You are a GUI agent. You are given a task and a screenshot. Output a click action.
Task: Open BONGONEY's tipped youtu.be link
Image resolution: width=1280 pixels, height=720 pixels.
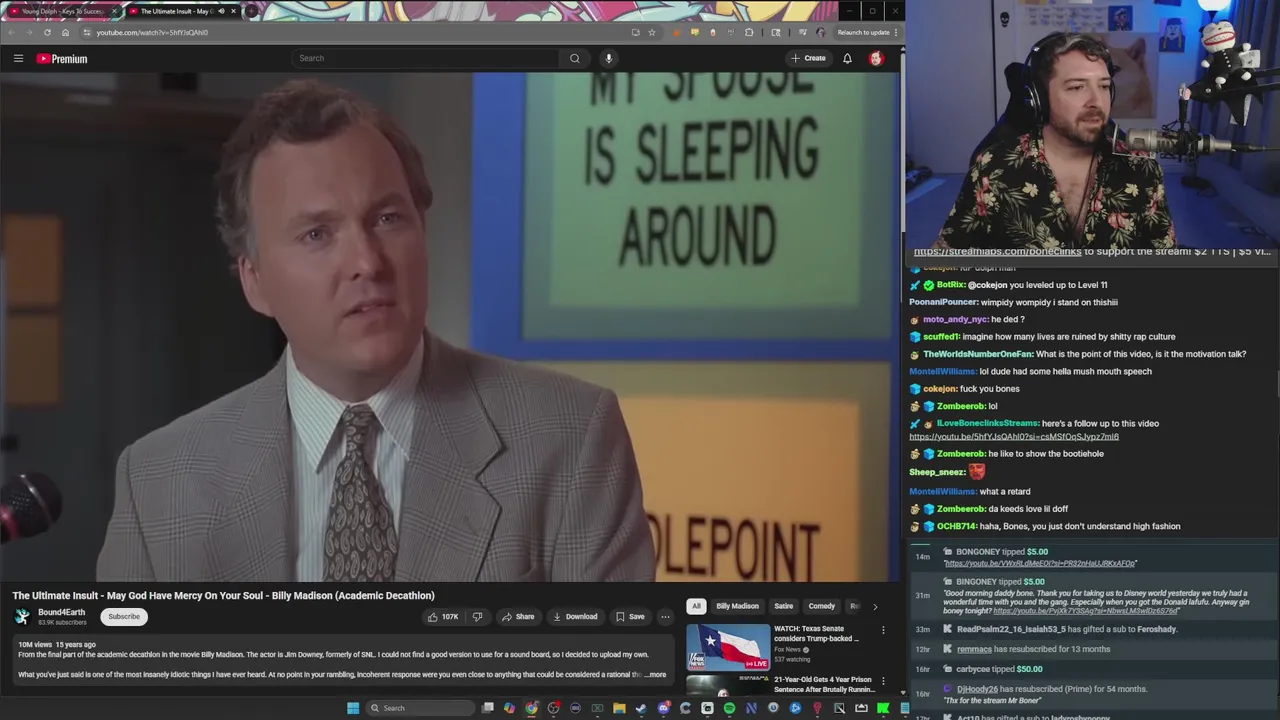coord(1040,563)
